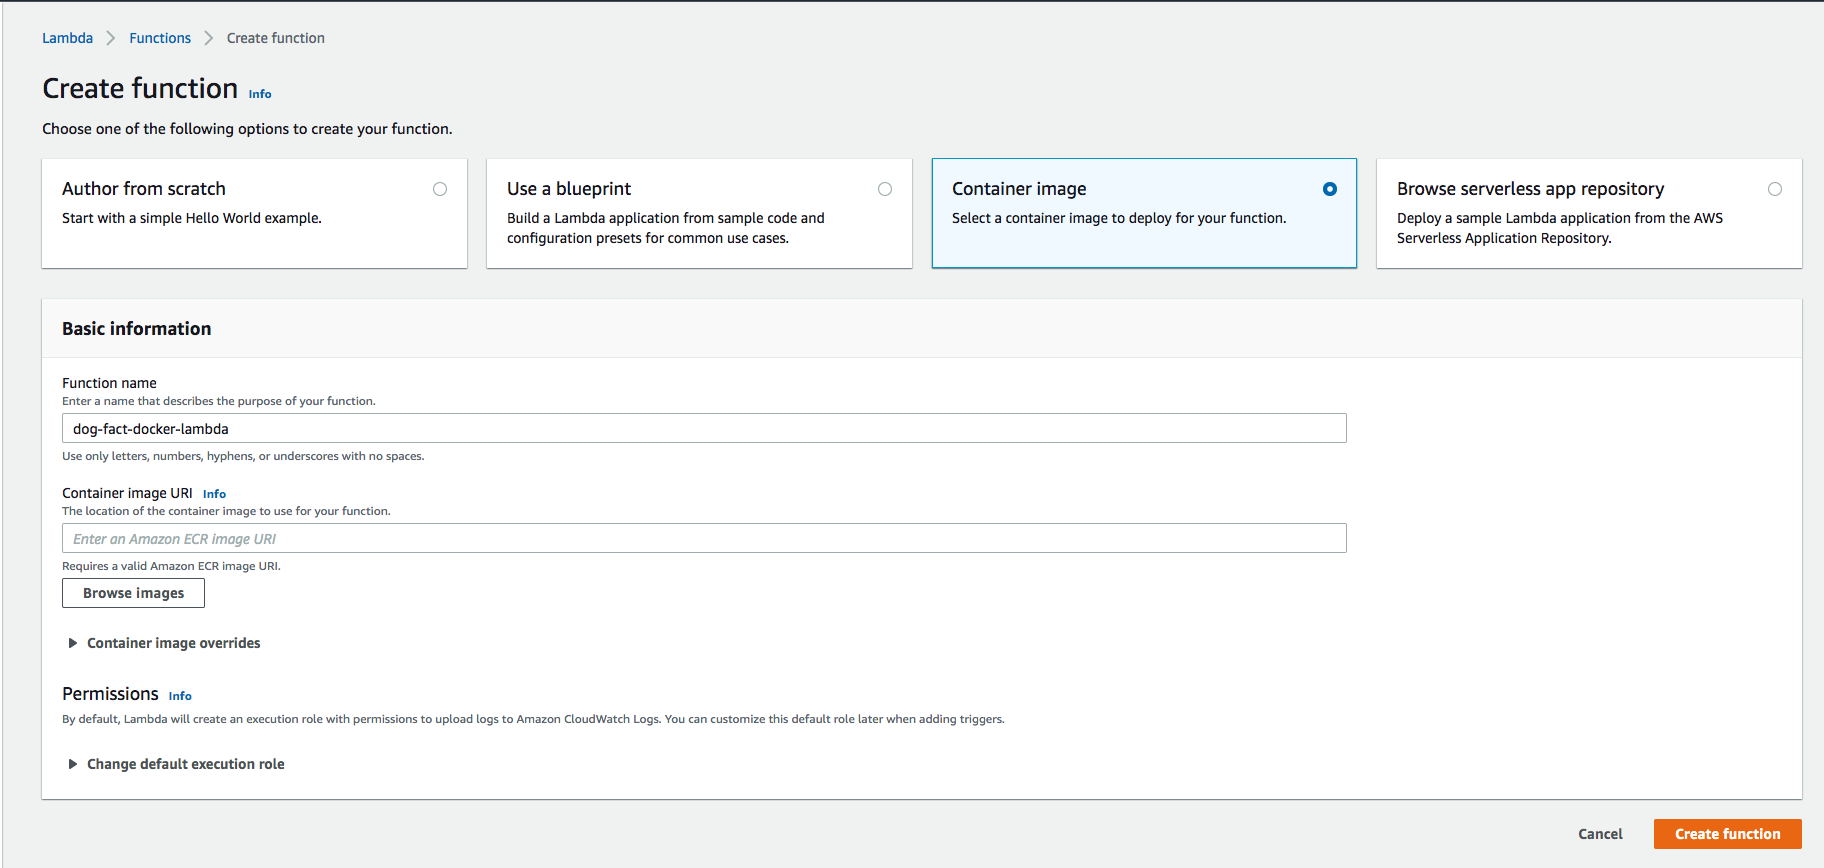Click 'Requires a valid Amazon ECR image URI.' text

point(171,566)
